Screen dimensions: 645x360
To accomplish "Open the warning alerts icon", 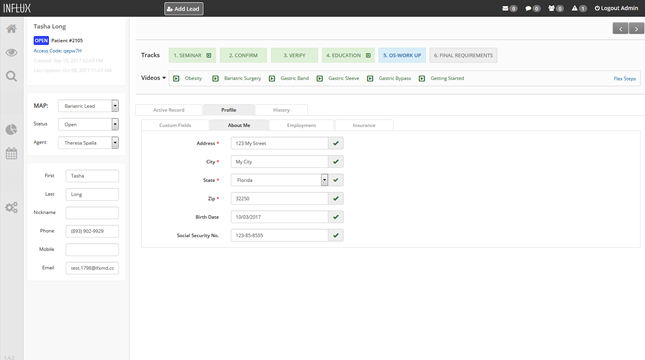I will pyautogui.click(x=575, y=8).
